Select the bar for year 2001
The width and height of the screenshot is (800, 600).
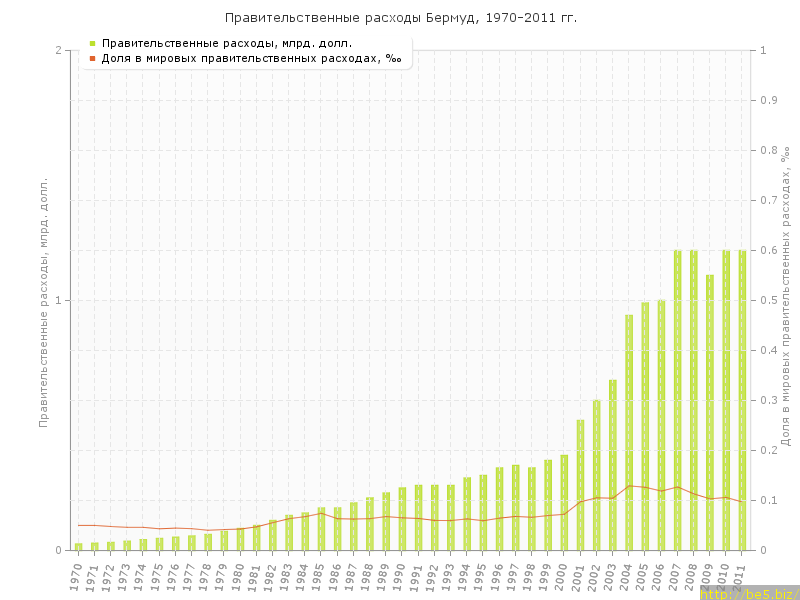(x=580, y=485)
